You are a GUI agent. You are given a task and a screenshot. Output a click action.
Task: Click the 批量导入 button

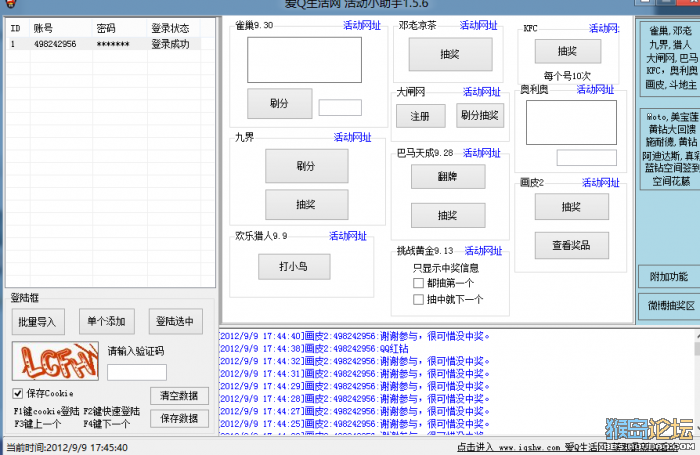point(38,321)
